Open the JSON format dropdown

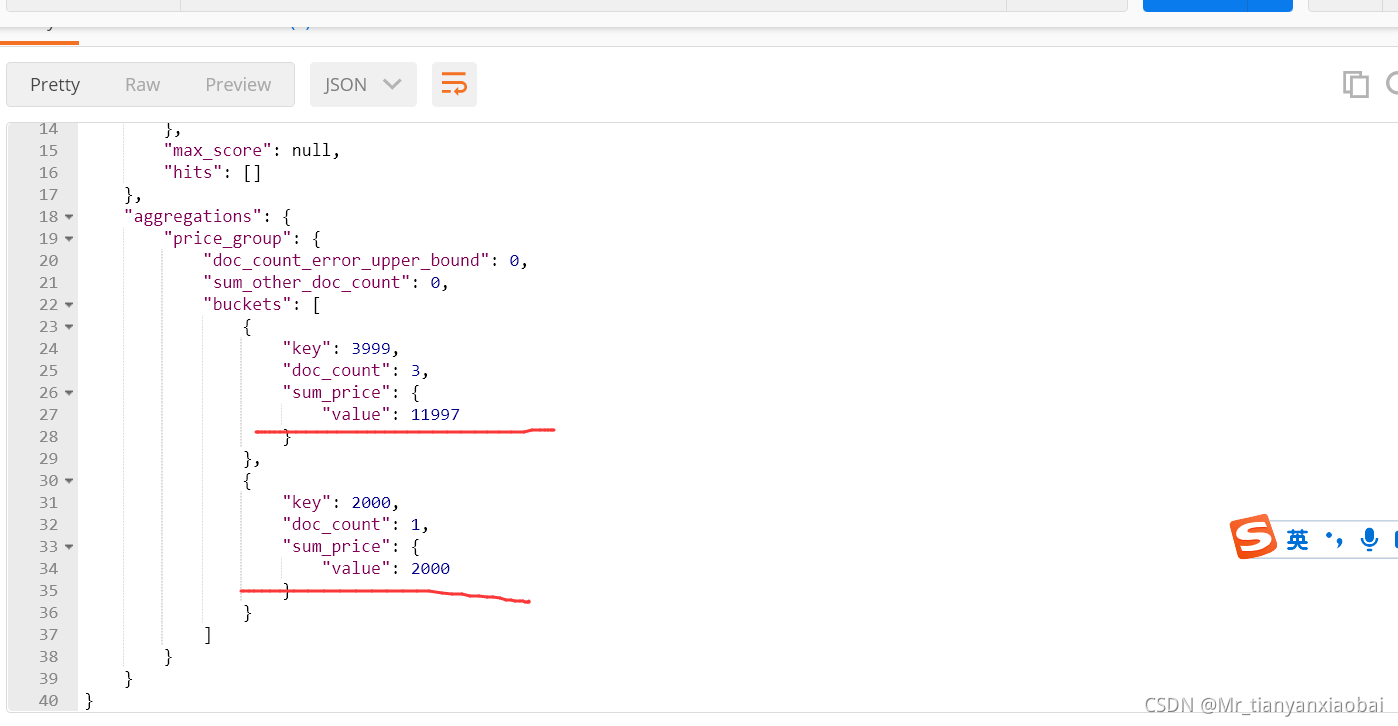tap(363, 85)
